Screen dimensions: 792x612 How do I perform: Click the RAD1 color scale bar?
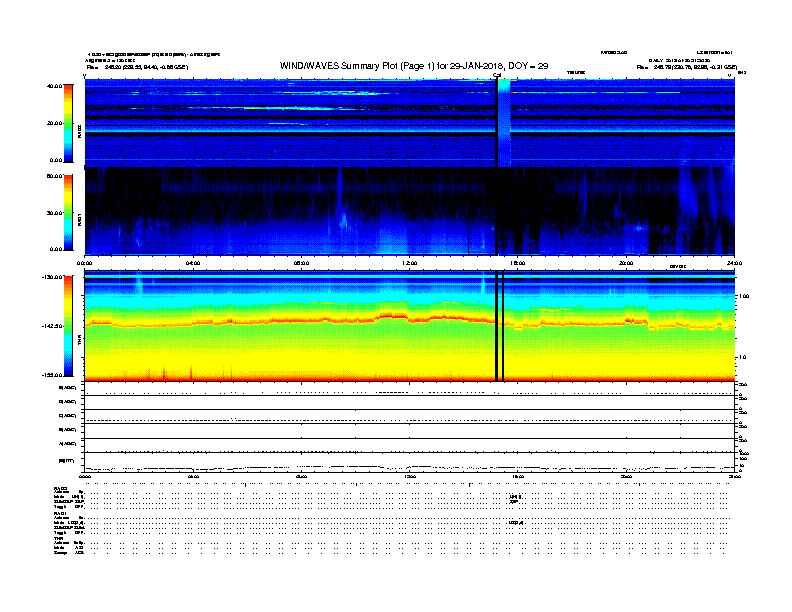[x=68, y=213]
